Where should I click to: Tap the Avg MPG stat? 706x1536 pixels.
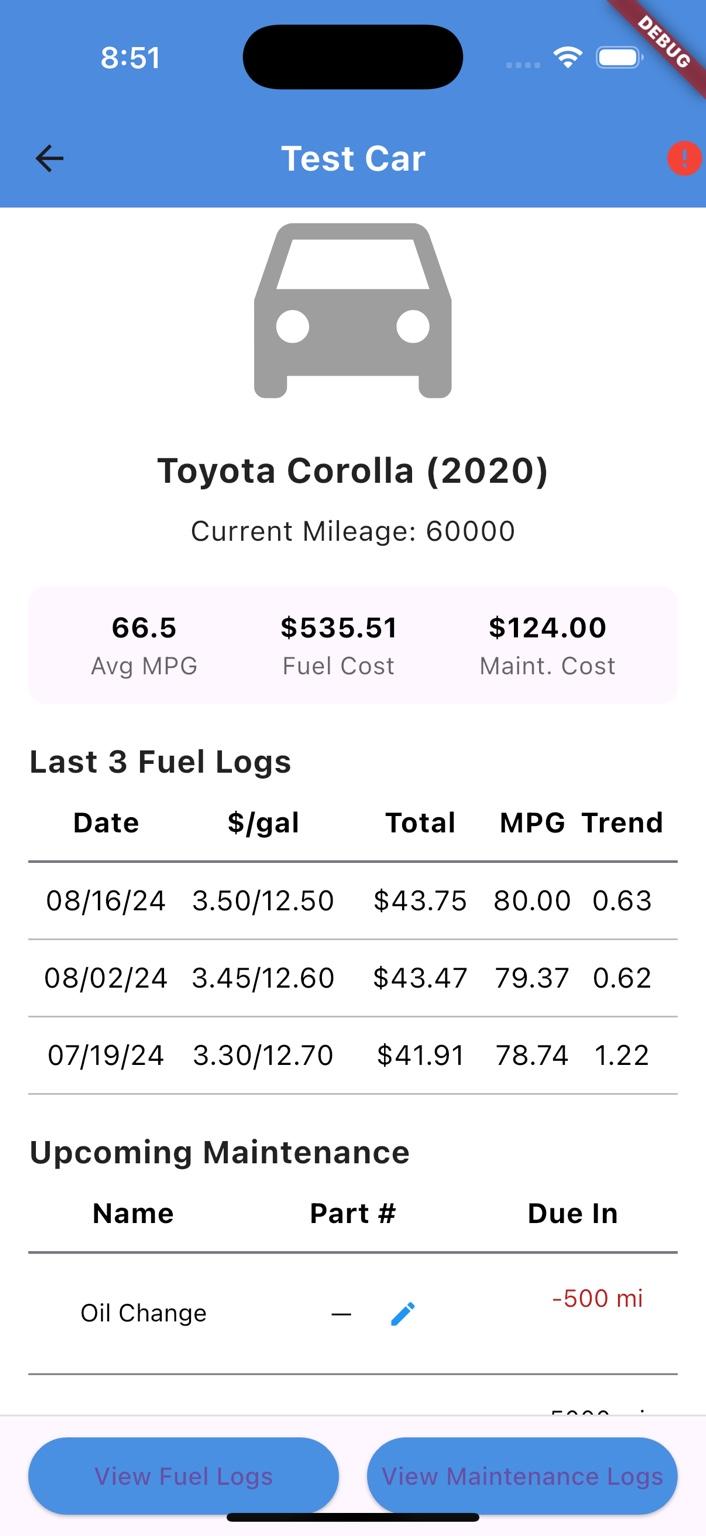pos(144,645)
